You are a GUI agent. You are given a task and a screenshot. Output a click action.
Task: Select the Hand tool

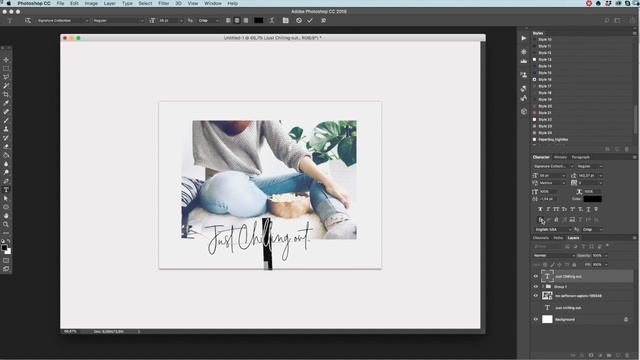point(6,216)
